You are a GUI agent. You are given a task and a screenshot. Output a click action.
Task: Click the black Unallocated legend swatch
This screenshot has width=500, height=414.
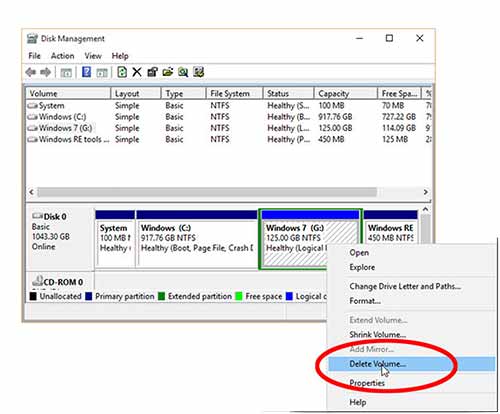[33, 296]
